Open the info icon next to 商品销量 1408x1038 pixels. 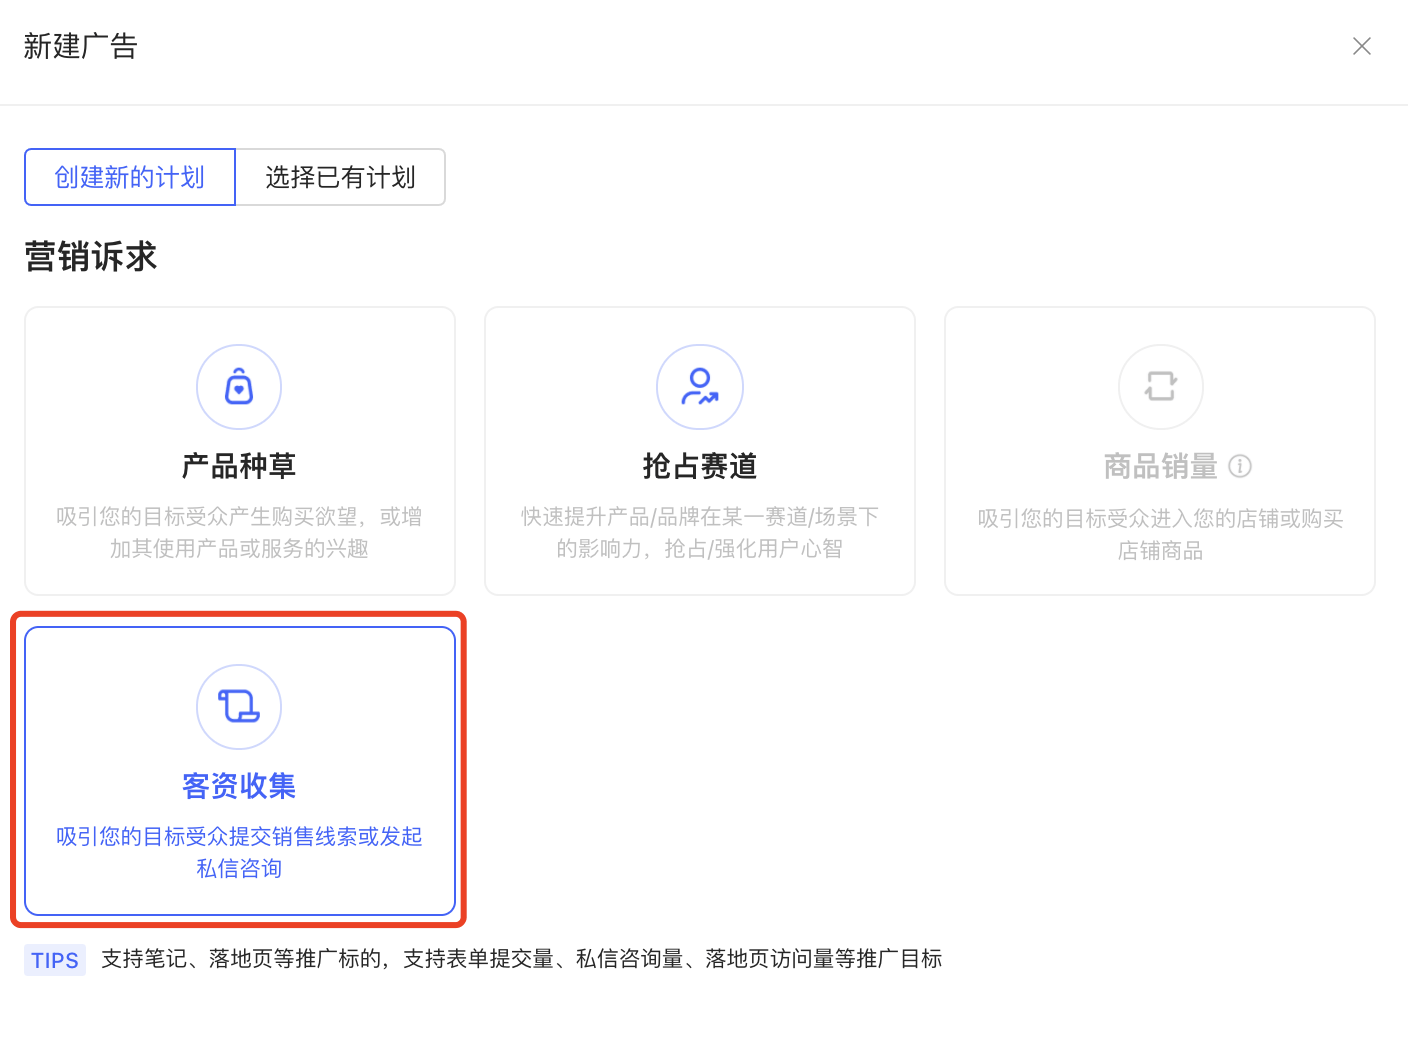tap(1240, 466)
